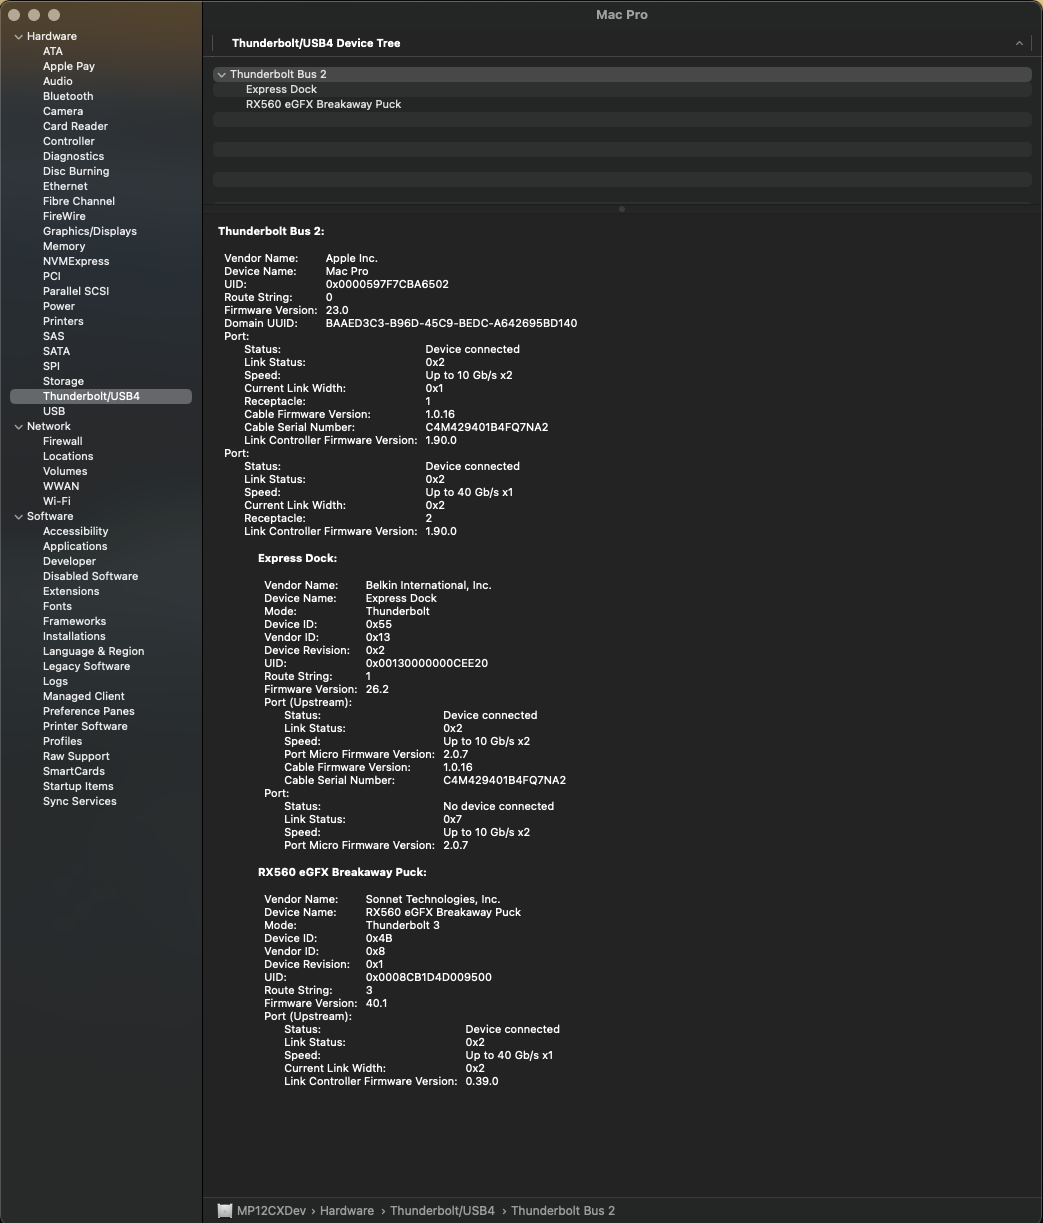The height and width of the screenshot is (1223, 1043).
Task: Open WWAN under Network
Action: pyautogui.click(x=61, y=486)
